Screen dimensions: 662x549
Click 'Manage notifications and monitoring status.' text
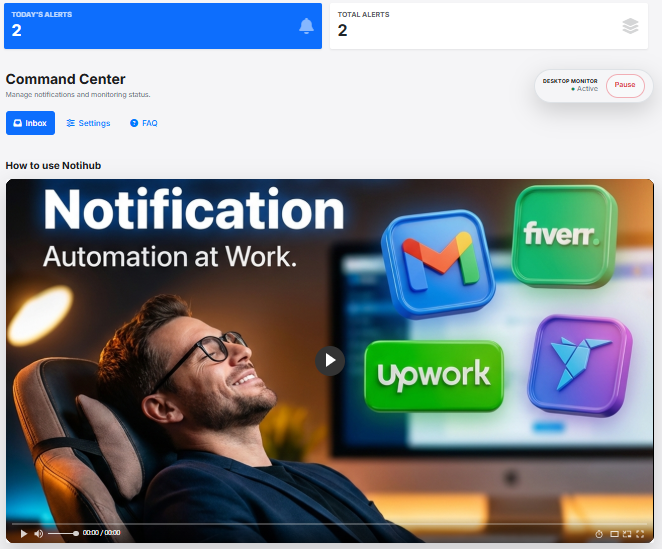click(x=78, y=95)
